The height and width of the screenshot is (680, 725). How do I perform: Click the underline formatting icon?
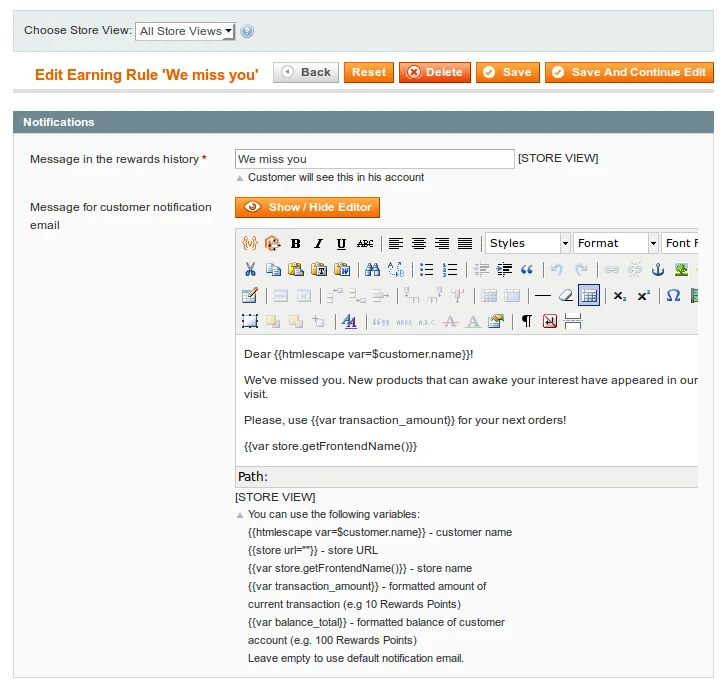(x=342, y=243)
